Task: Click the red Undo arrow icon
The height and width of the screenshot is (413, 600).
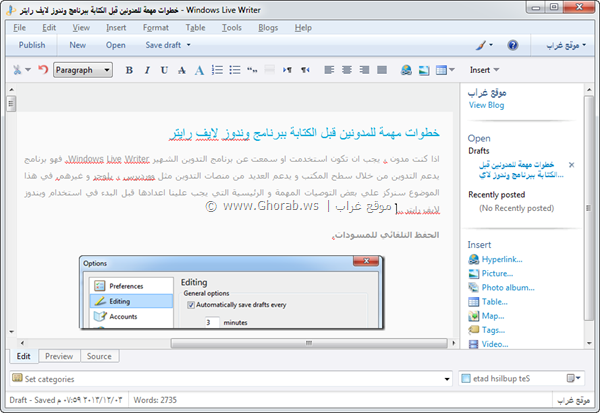Action: [43, 70]
